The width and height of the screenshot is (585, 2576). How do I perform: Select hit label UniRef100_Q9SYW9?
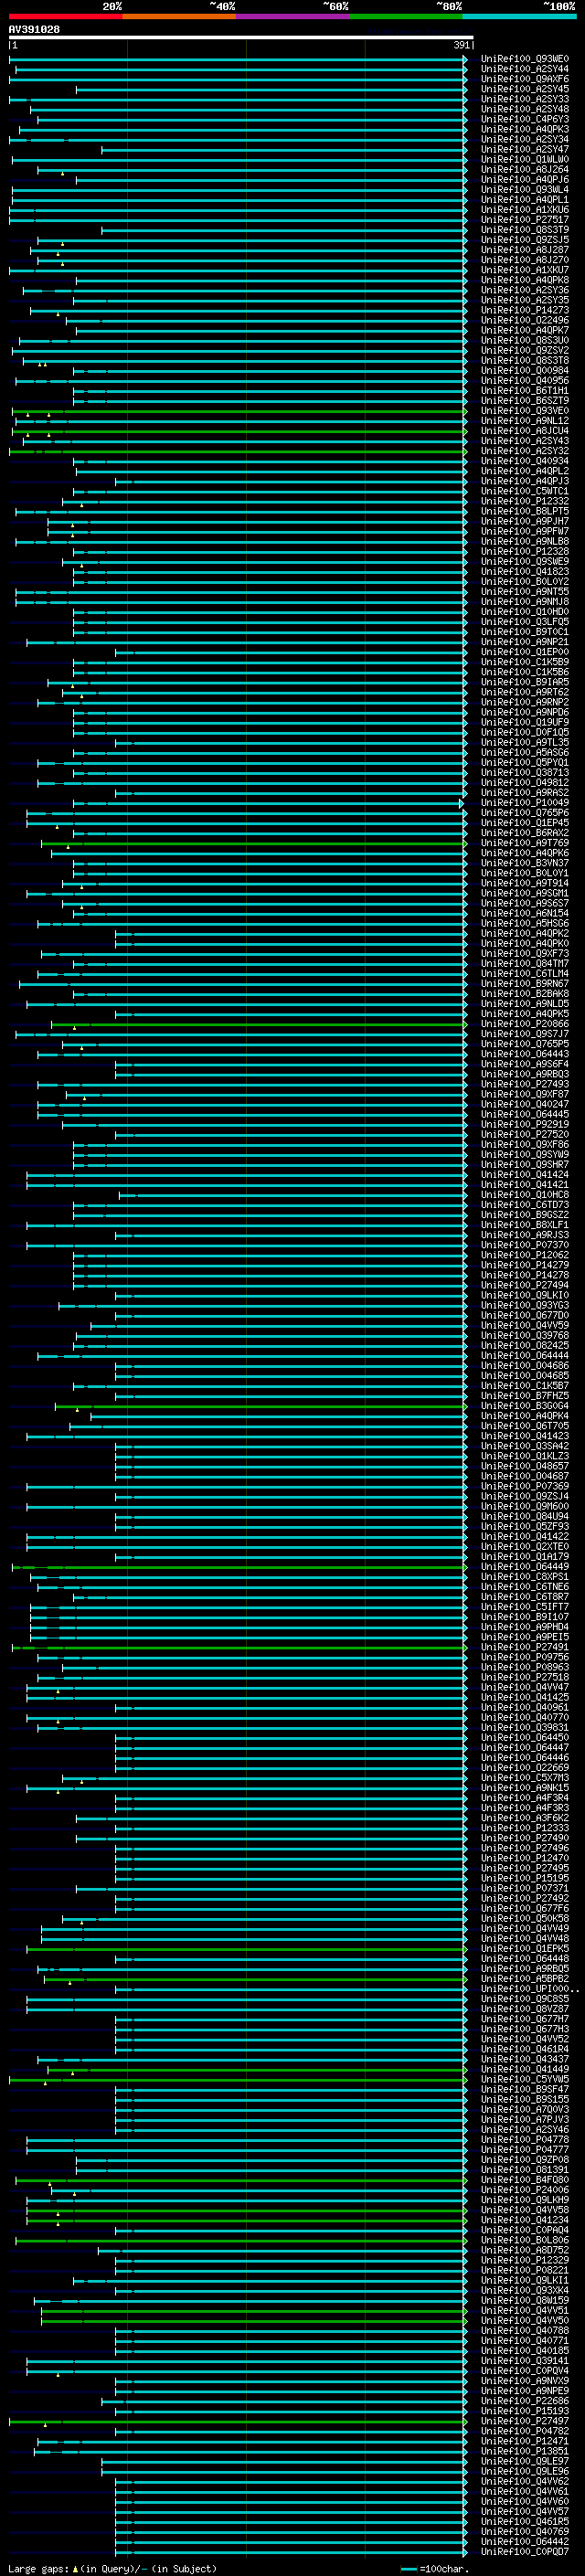(x=525, y=1155)
